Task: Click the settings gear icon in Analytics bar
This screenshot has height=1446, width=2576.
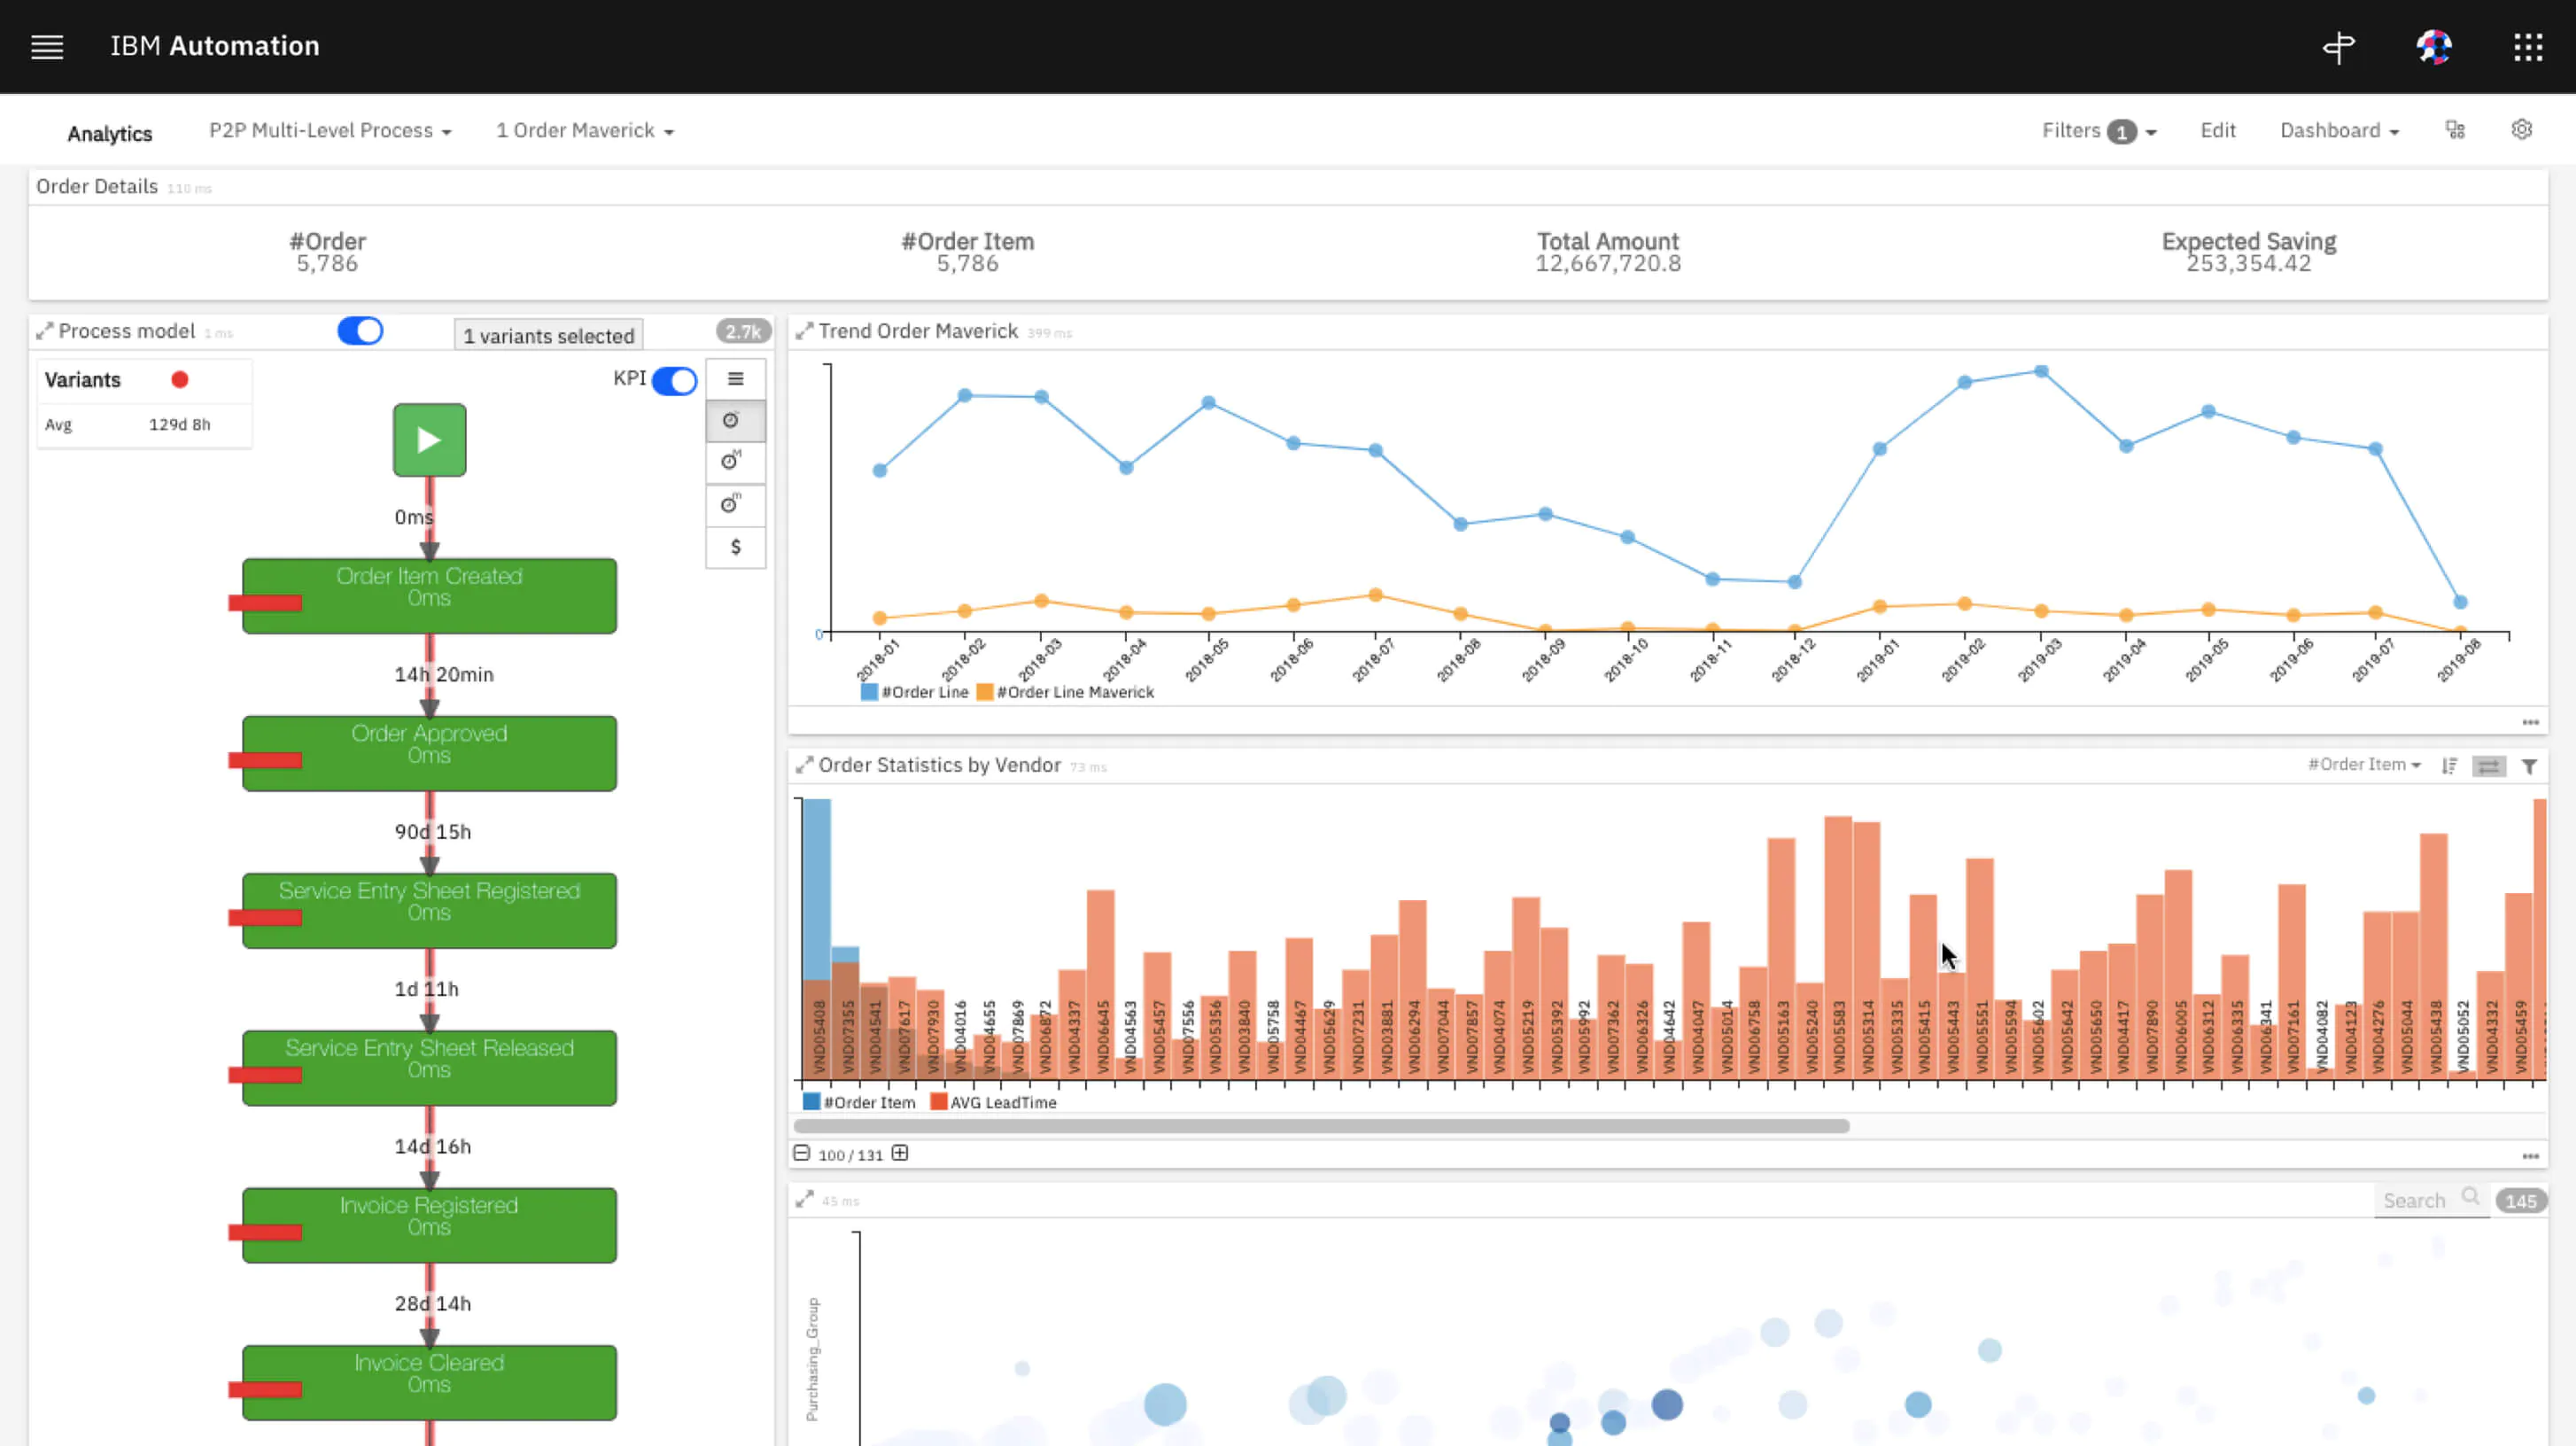Action: pos(2521,130)
